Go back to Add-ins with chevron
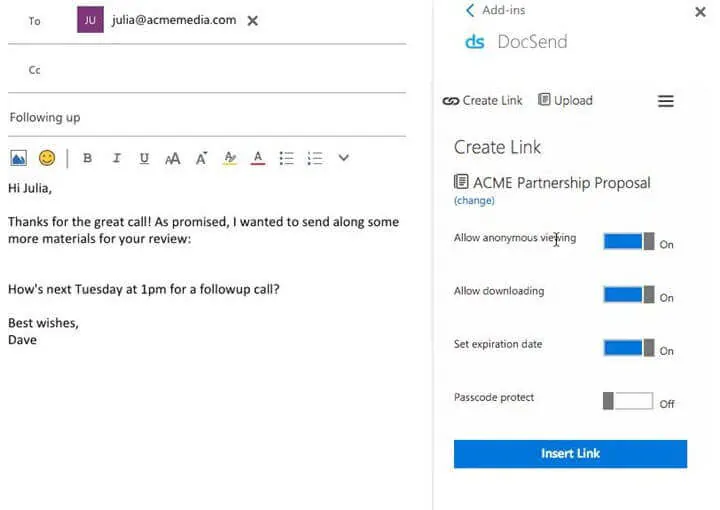This screenshot has height=510, width=720. coord(470,10)
